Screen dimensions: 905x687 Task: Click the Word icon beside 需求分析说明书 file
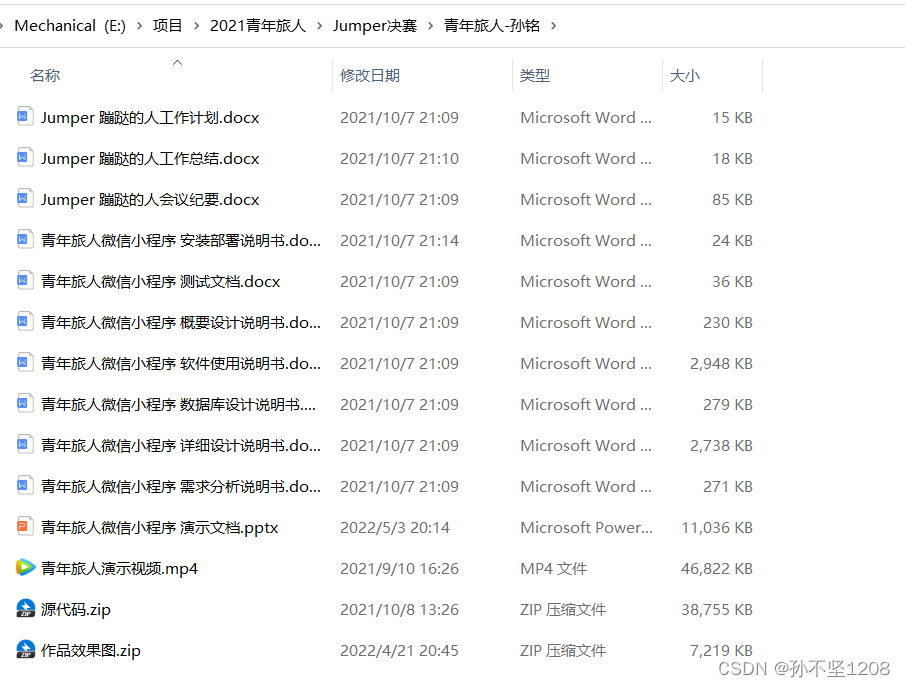click(x=24, y=485)
